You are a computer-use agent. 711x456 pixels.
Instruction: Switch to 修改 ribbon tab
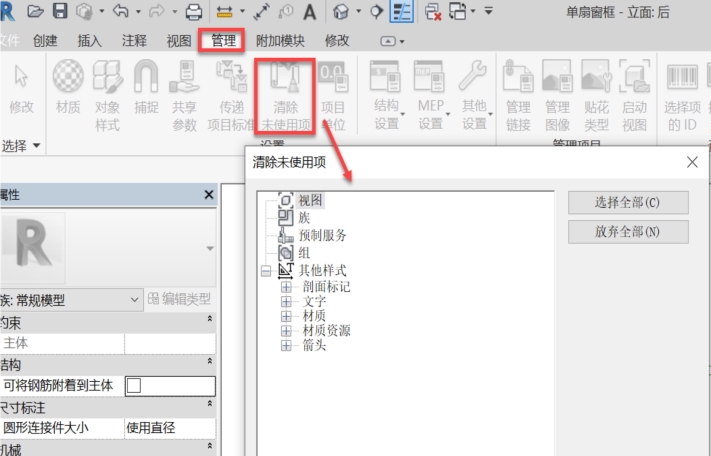click(337, 41)
